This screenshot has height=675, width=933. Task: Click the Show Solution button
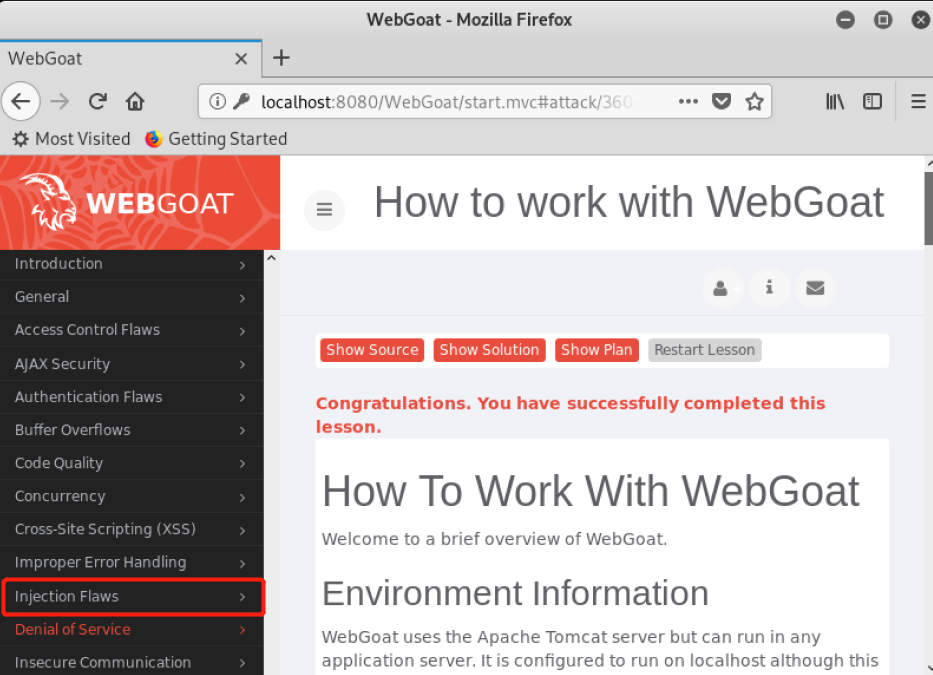click(489, 350)
